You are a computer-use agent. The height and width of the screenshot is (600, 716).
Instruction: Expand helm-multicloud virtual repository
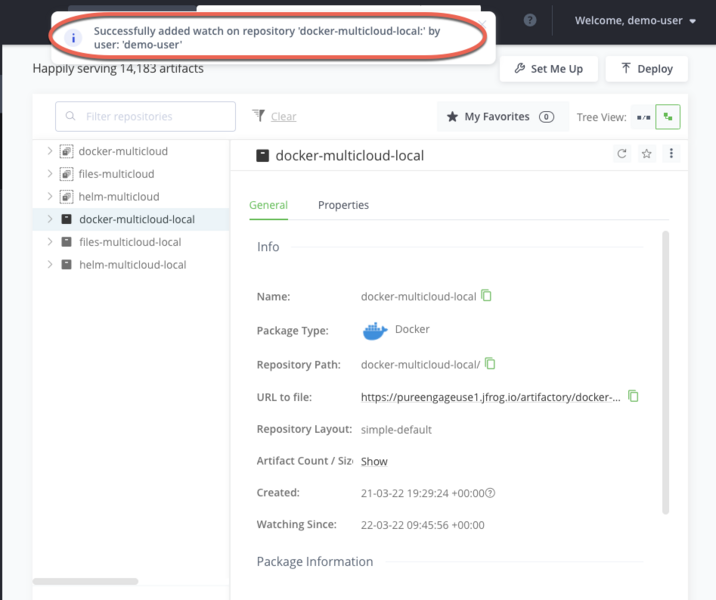tap(50, 196)
